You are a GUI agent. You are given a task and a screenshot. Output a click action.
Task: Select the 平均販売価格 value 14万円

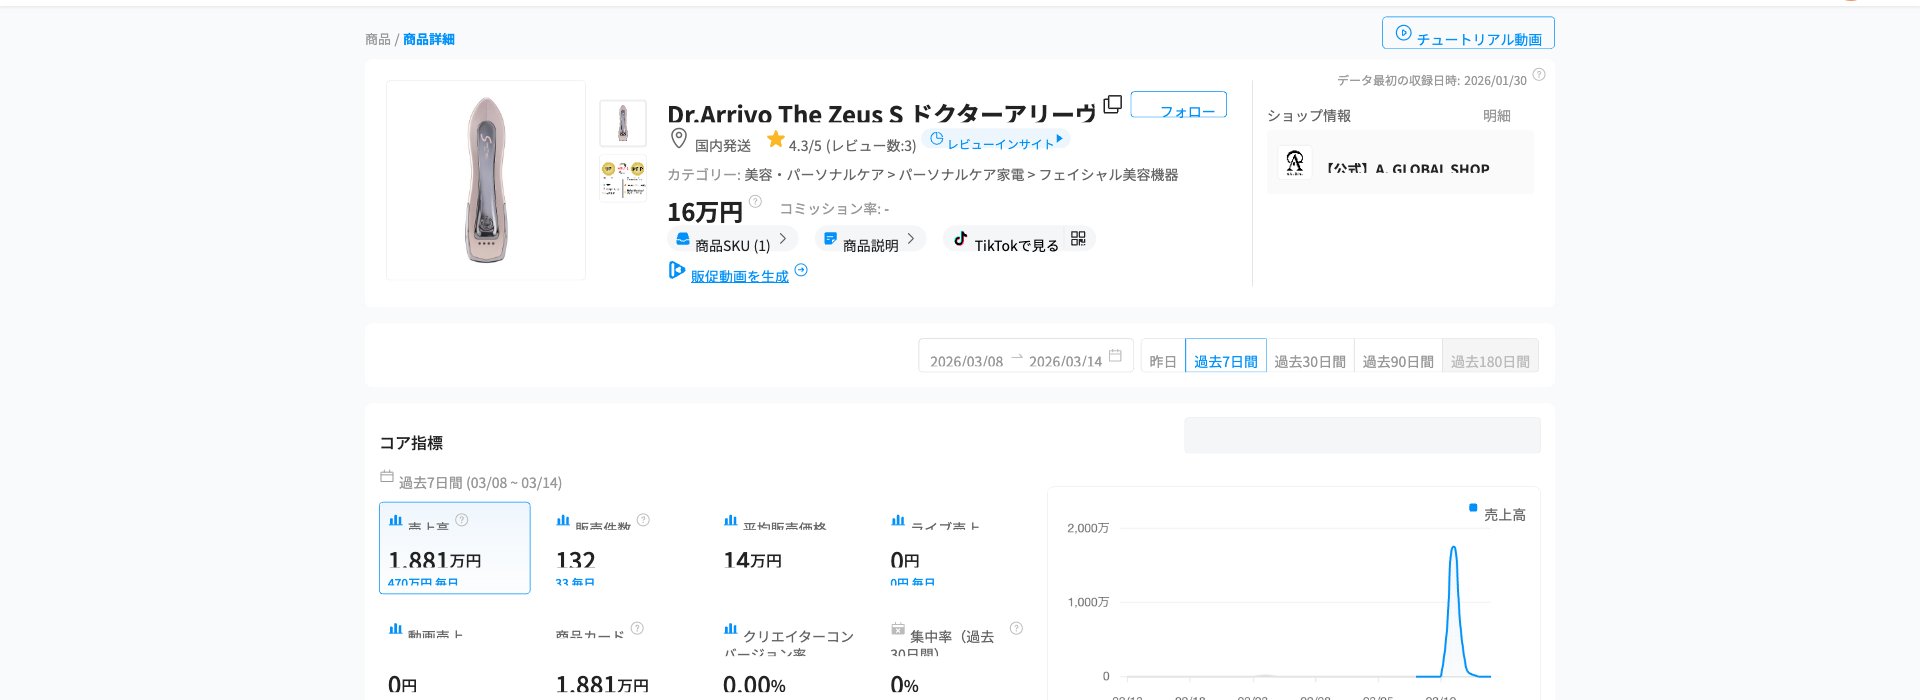752,560
